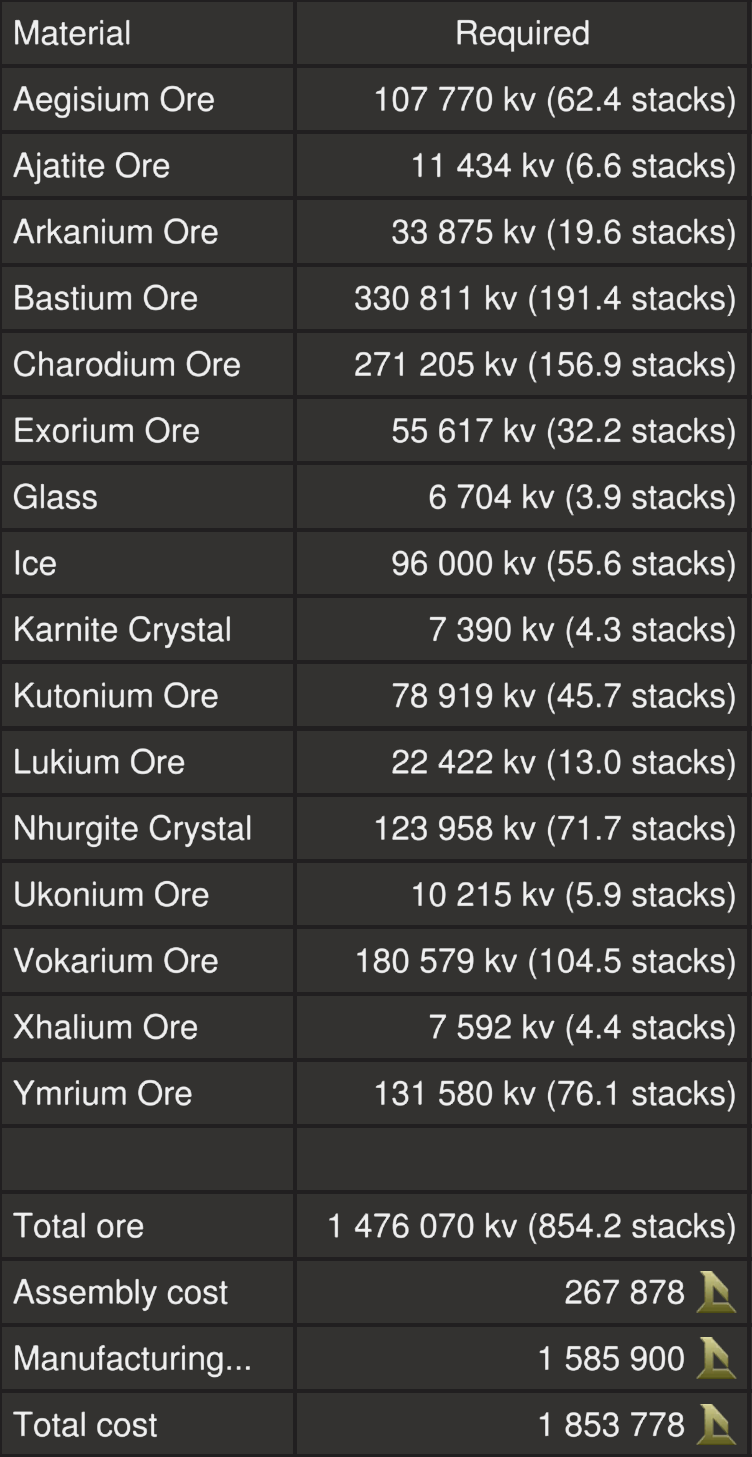Image resolution: width=752 pixels, height=1457 pixels.
Task: Select Bastium Ore material name
Action: pos(105,298)
